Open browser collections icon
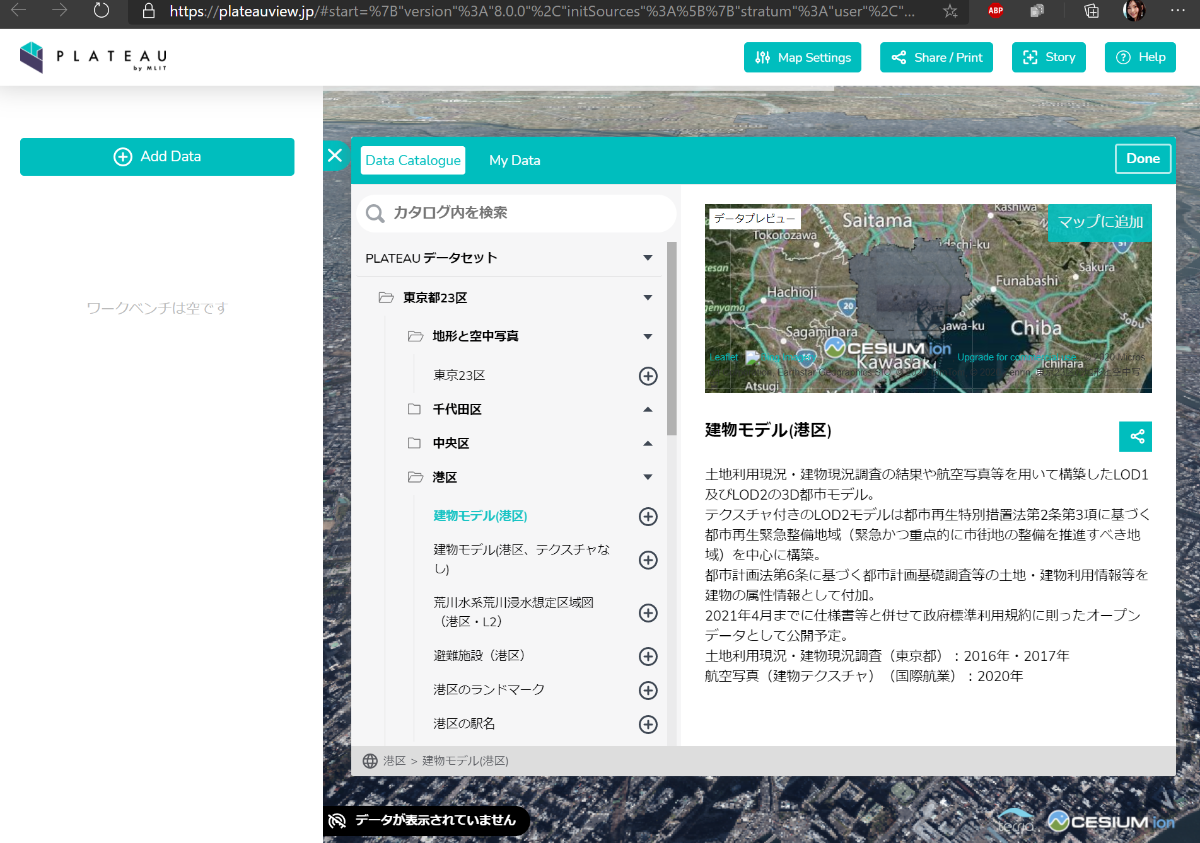1200x843 pixels. (1092, 11)
